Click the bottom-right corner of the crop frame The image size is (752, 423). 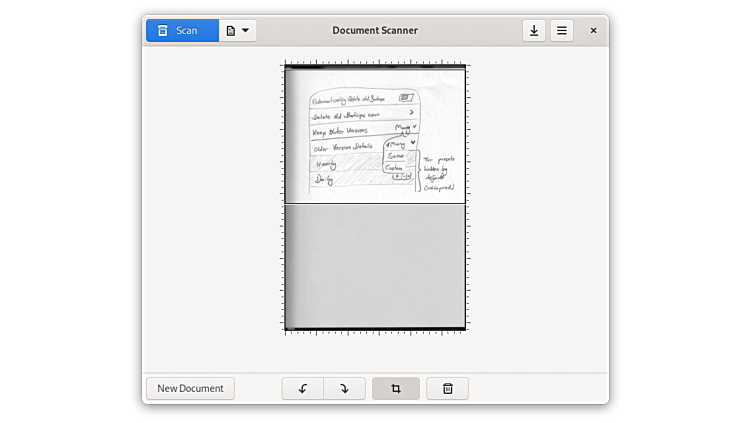click(465, 329)
